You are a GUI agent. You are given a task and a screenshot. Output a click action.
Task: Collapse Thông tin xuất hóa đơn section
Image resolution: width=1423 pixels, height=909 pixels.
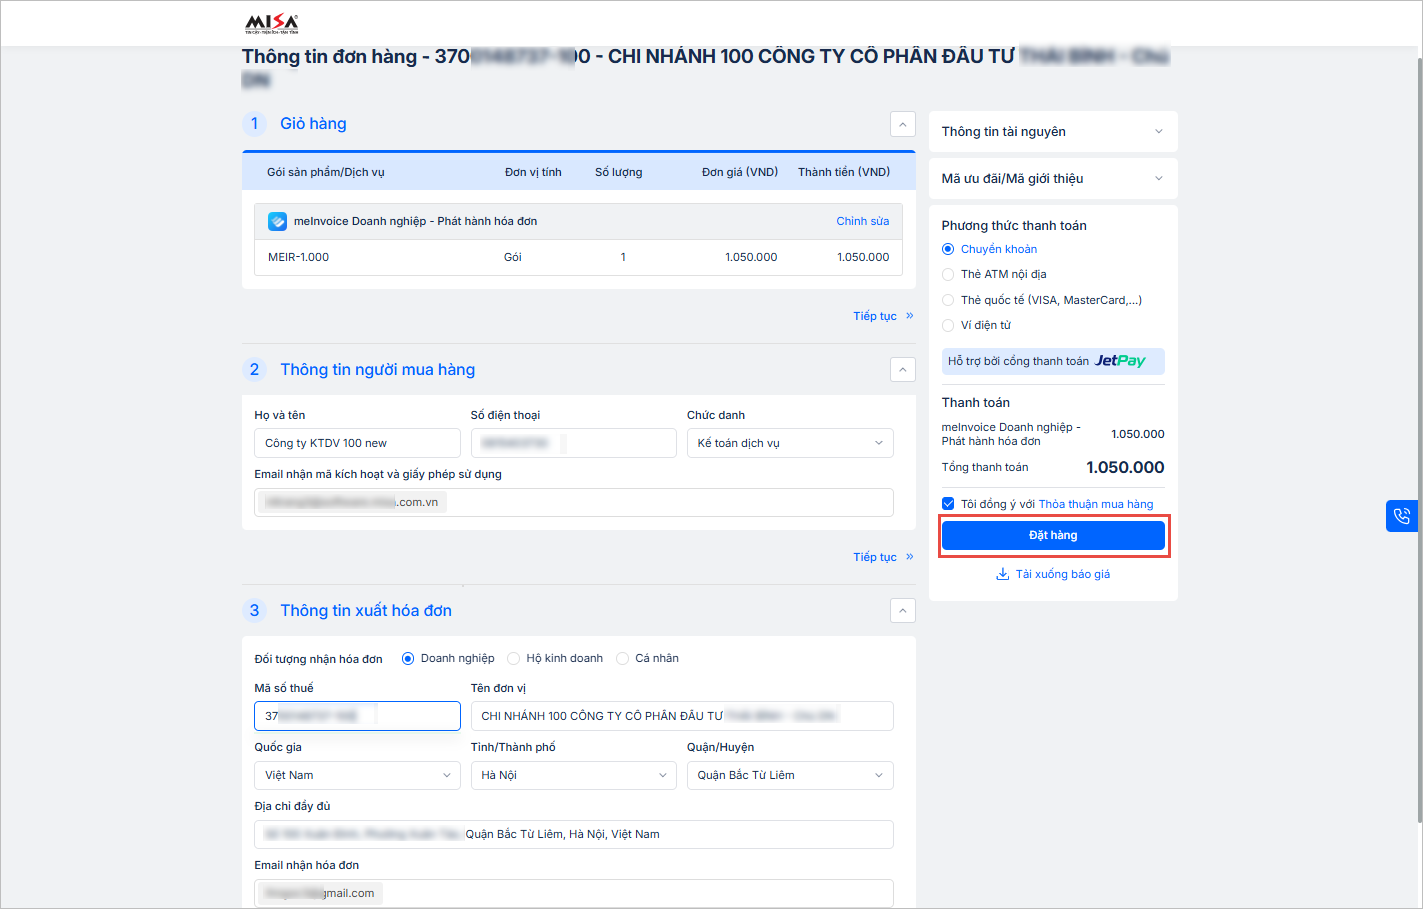click(902, 611)
